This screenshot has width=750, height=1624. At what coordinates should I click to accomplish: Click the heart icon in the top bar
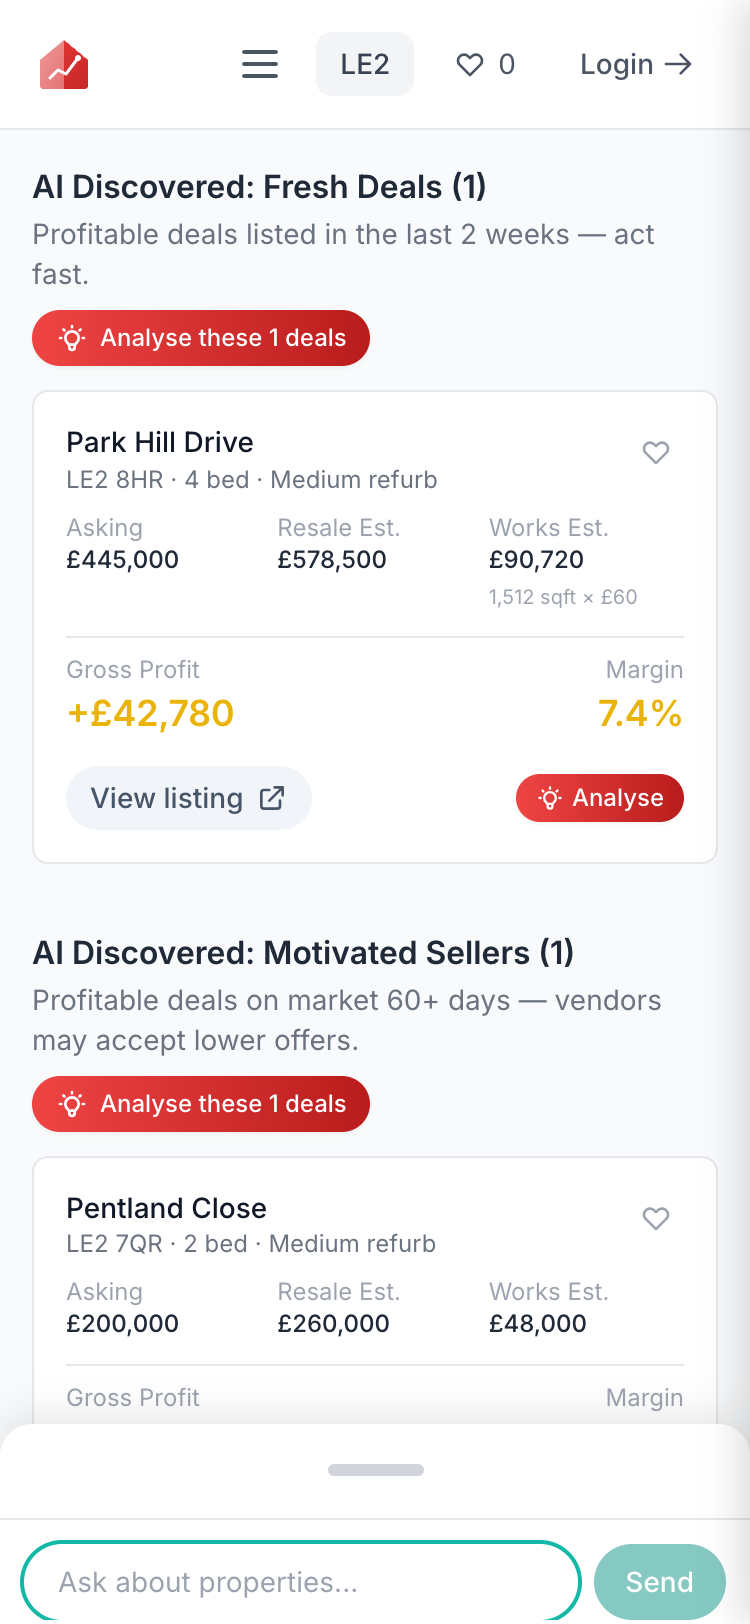[x=470, y=63]
